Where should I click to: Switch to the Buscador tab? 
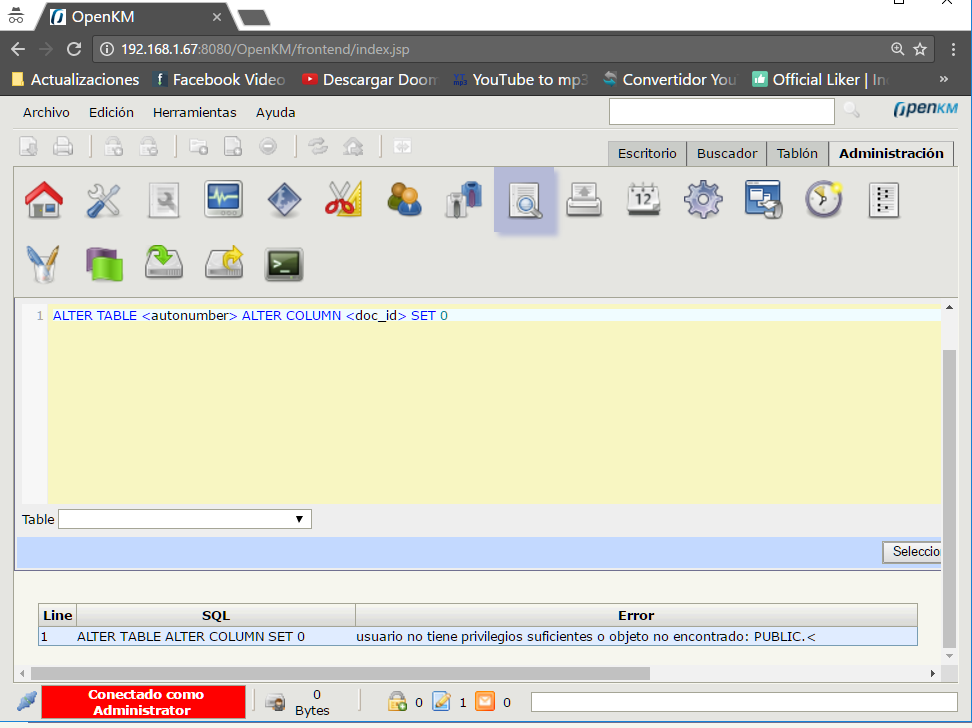tap(727, 153)
